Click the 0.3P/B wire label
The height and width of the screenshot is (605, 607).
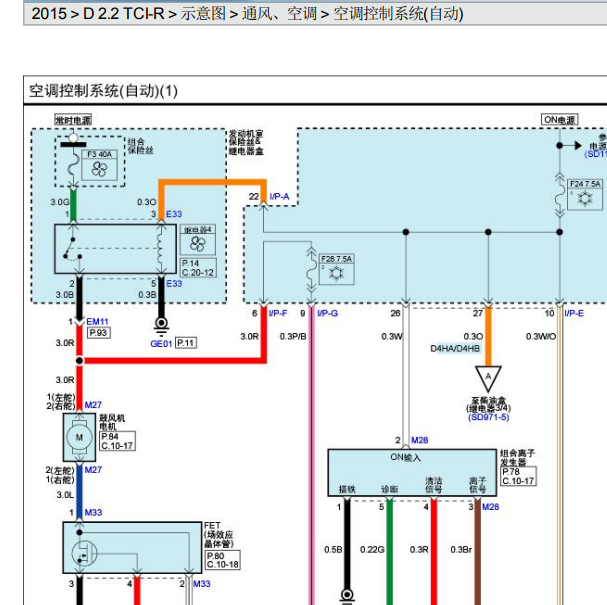(293, 336)
